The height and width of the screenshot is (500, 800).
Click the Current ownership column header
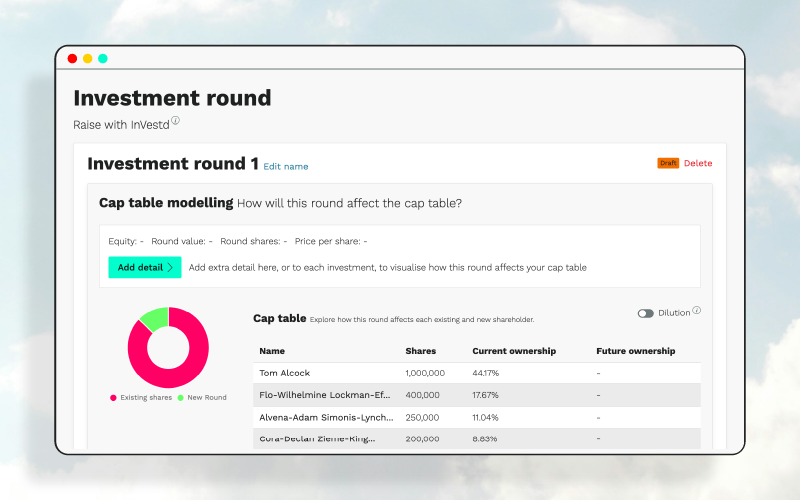514,351
